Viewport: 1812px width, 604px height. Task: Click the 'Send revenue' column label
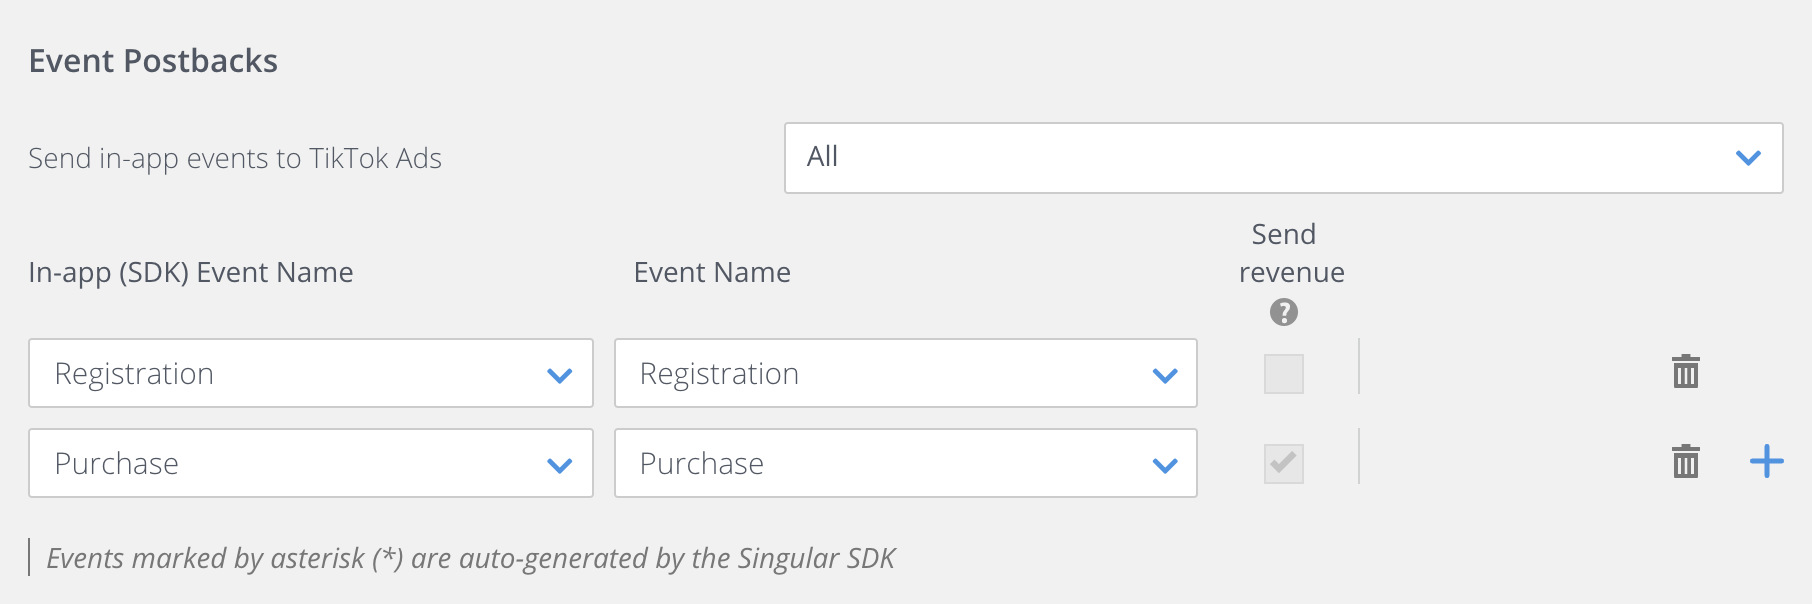point(1291,253)
